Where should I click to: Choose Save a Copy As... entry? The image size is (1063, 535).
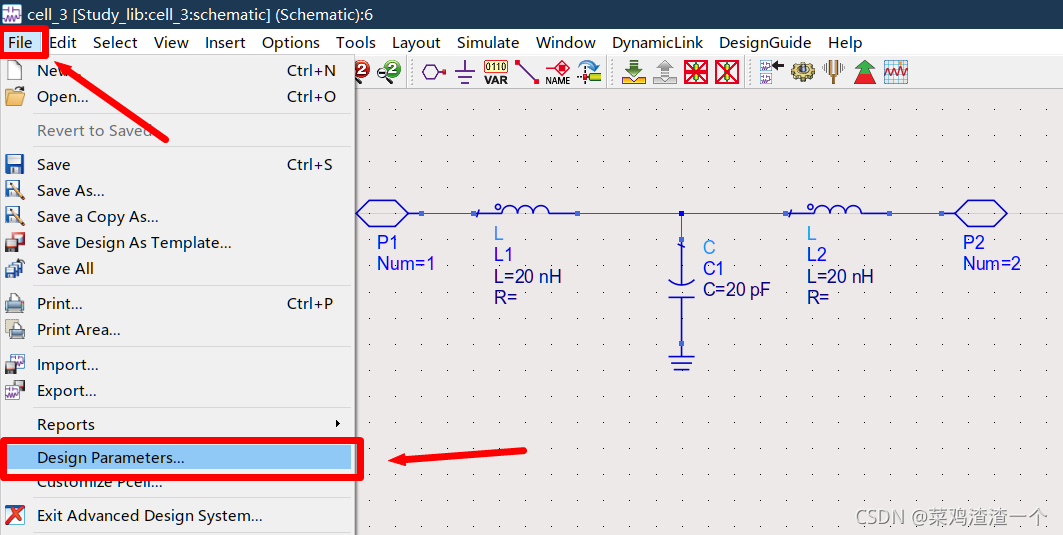(178, 217)
